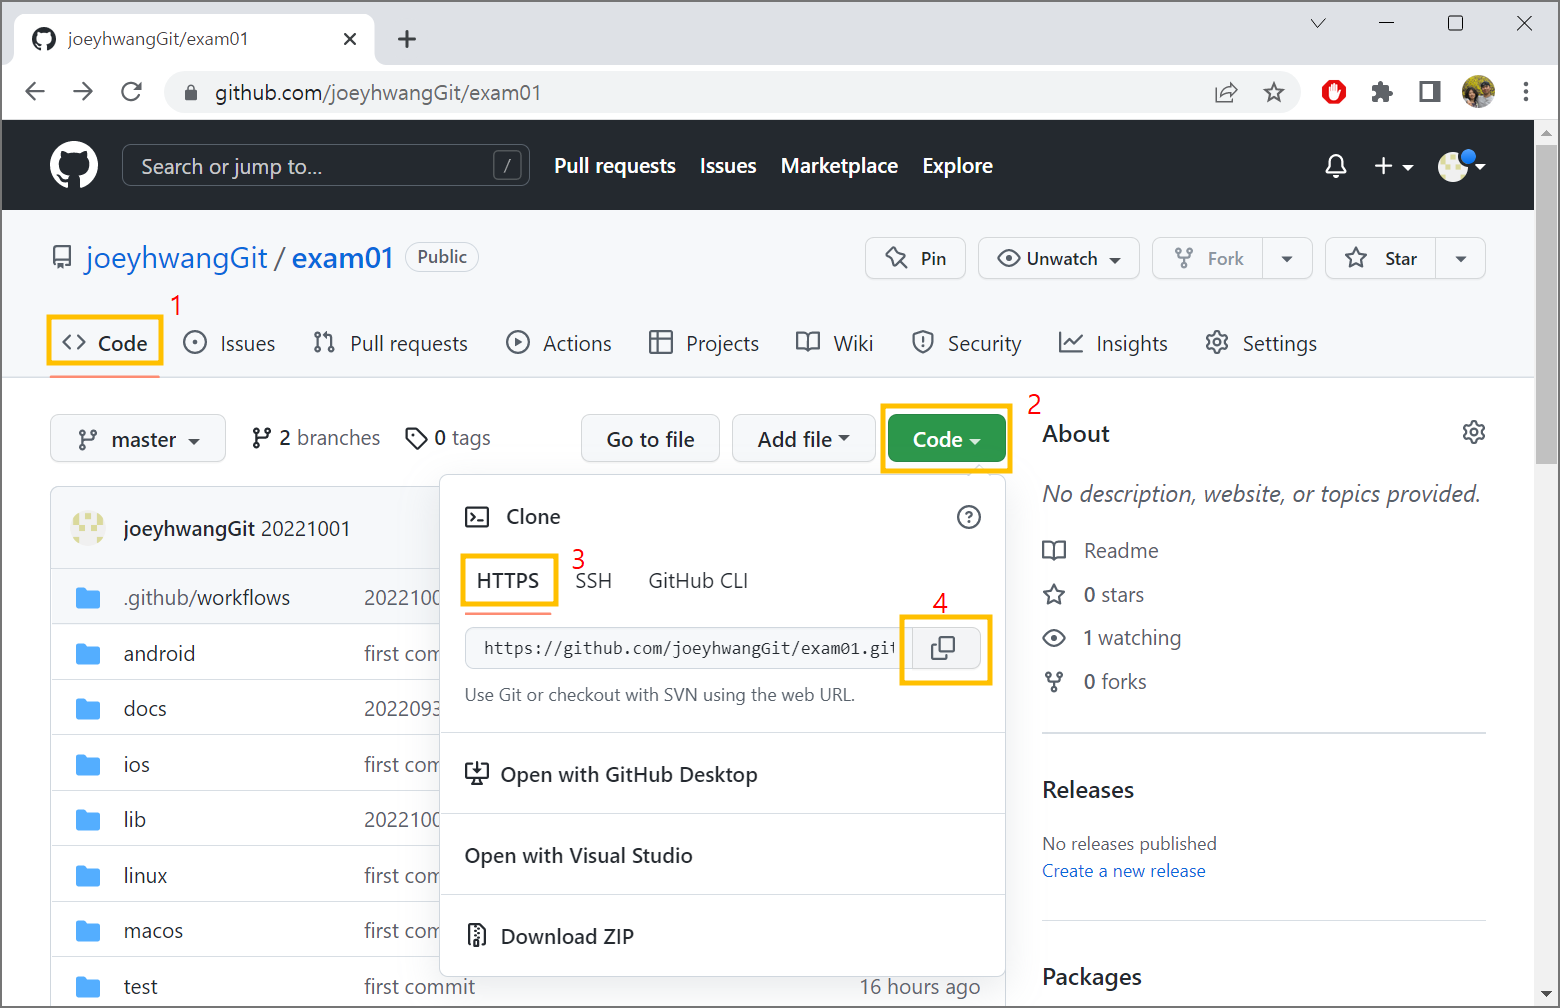Click the Unwatch button
The height and width of the screenshot is (1008, 1560).
coord(1058,258)
